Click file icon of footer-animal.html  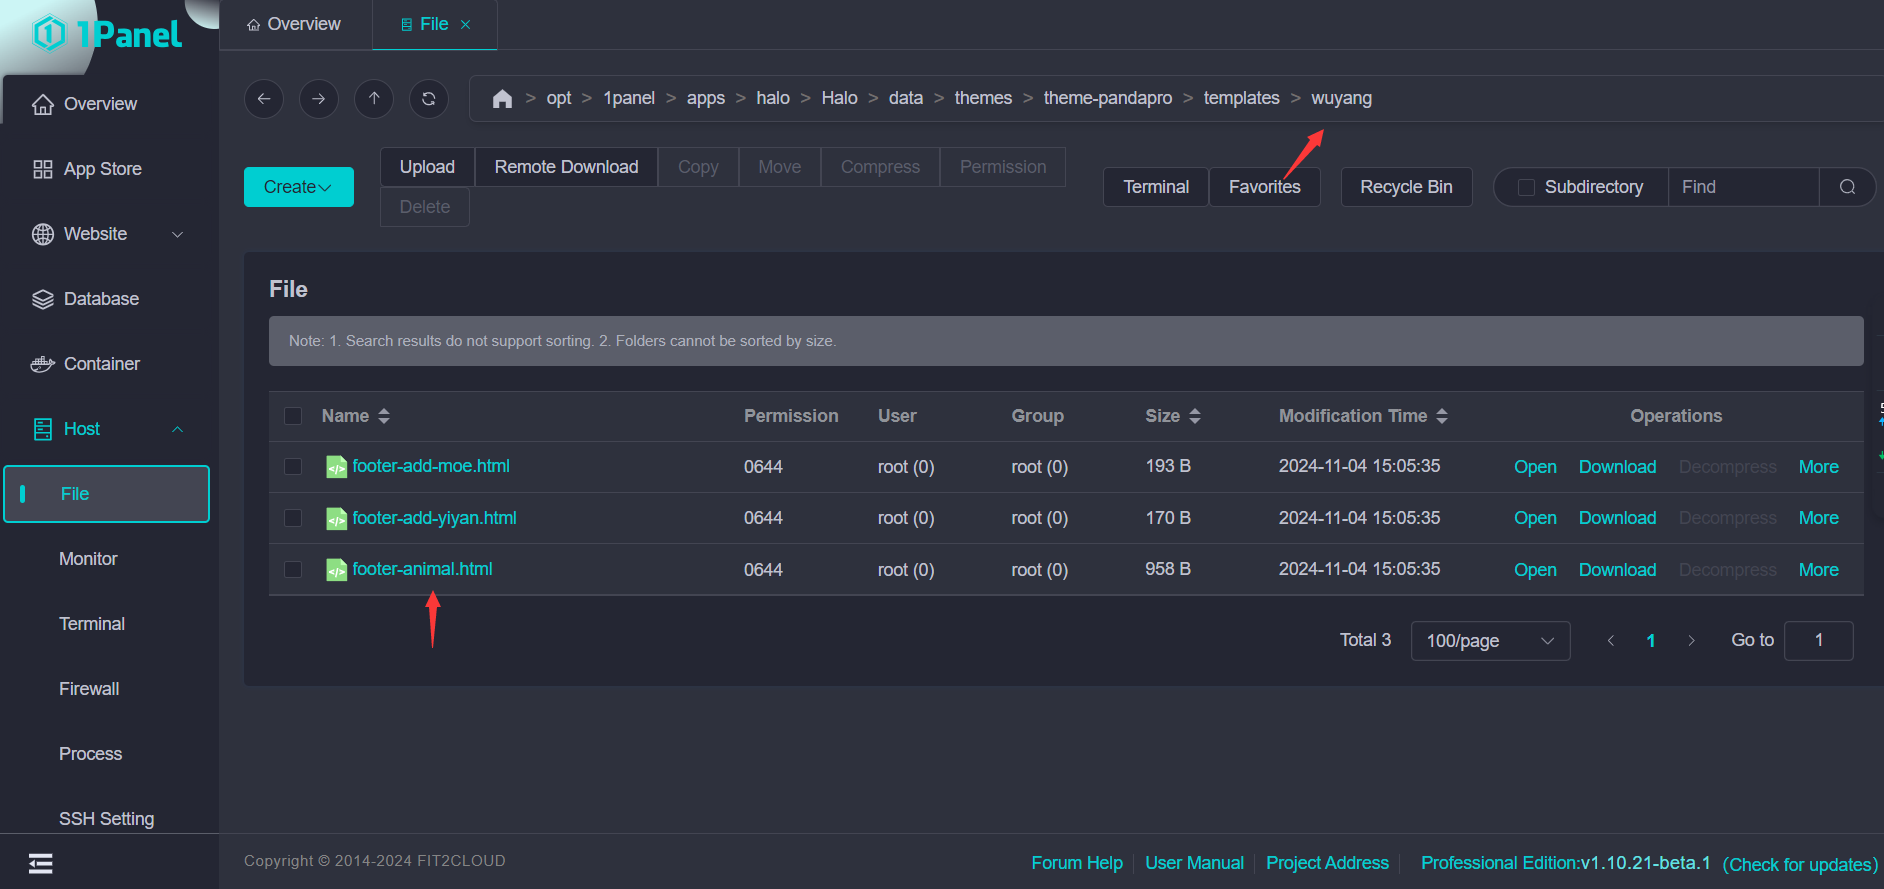(337, 570)
